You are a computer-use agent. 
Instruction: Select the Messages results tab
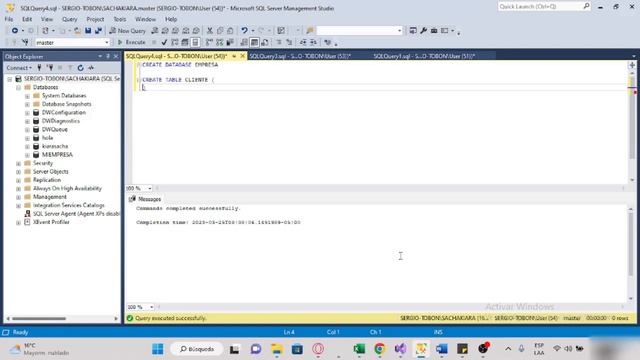point(145,199)
